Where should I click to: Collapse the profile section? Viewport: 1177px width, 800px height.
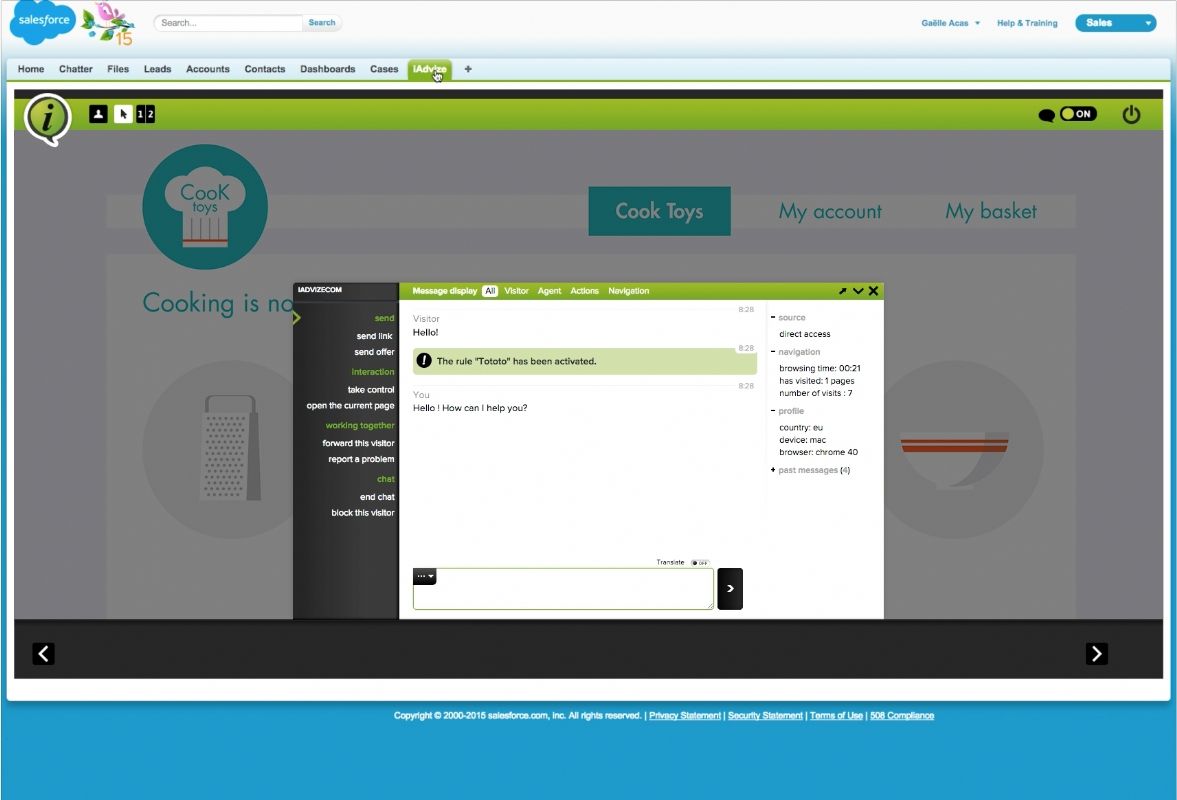pyautogui.click(x=772, y=411)
